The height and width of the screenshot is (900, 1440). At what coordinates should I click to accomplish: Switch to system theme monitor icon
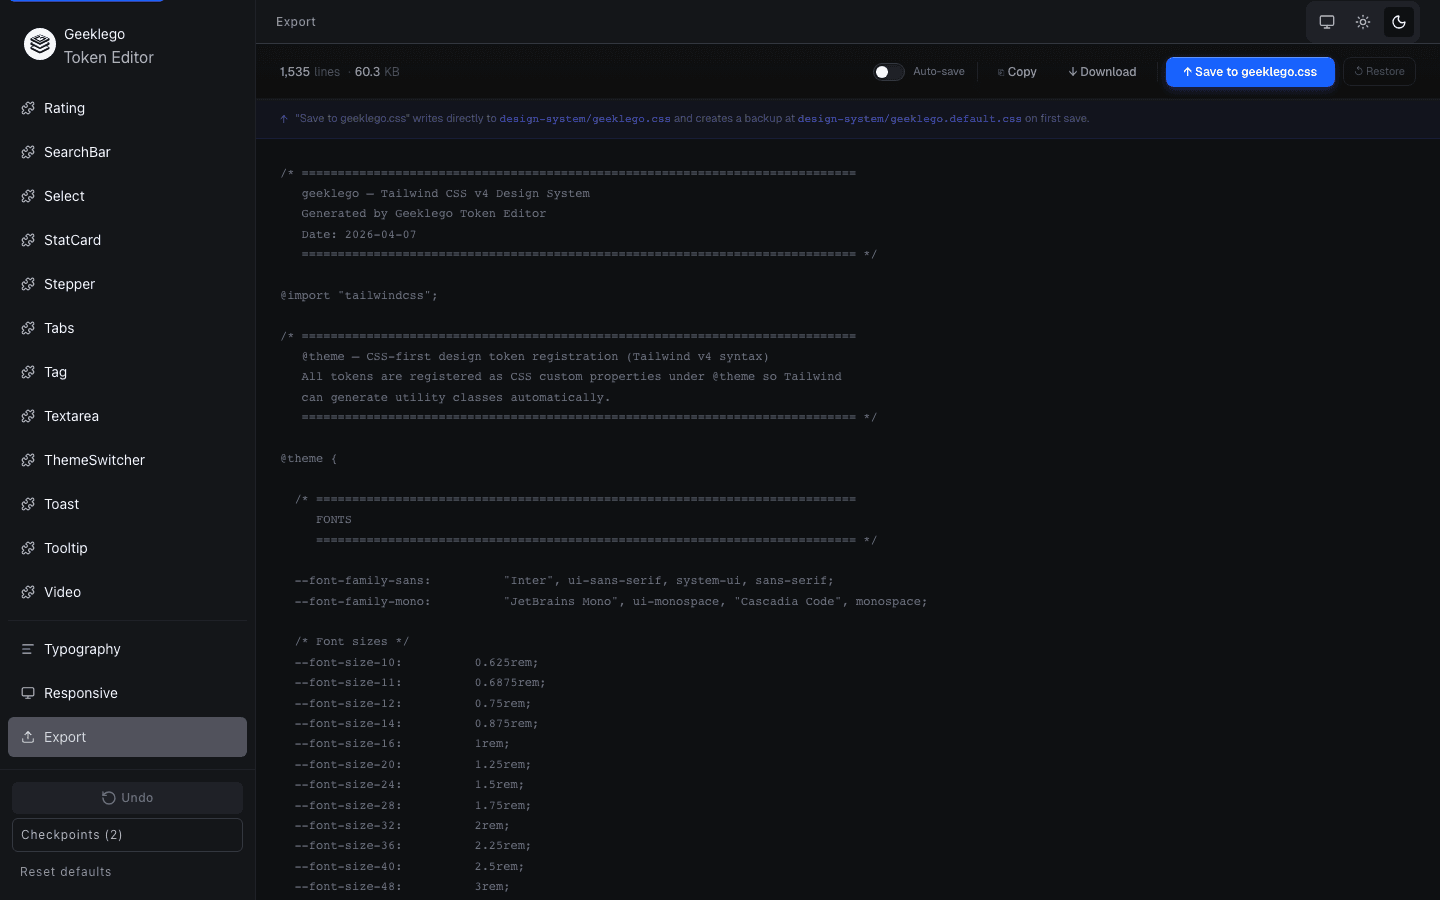(1327, 22)
